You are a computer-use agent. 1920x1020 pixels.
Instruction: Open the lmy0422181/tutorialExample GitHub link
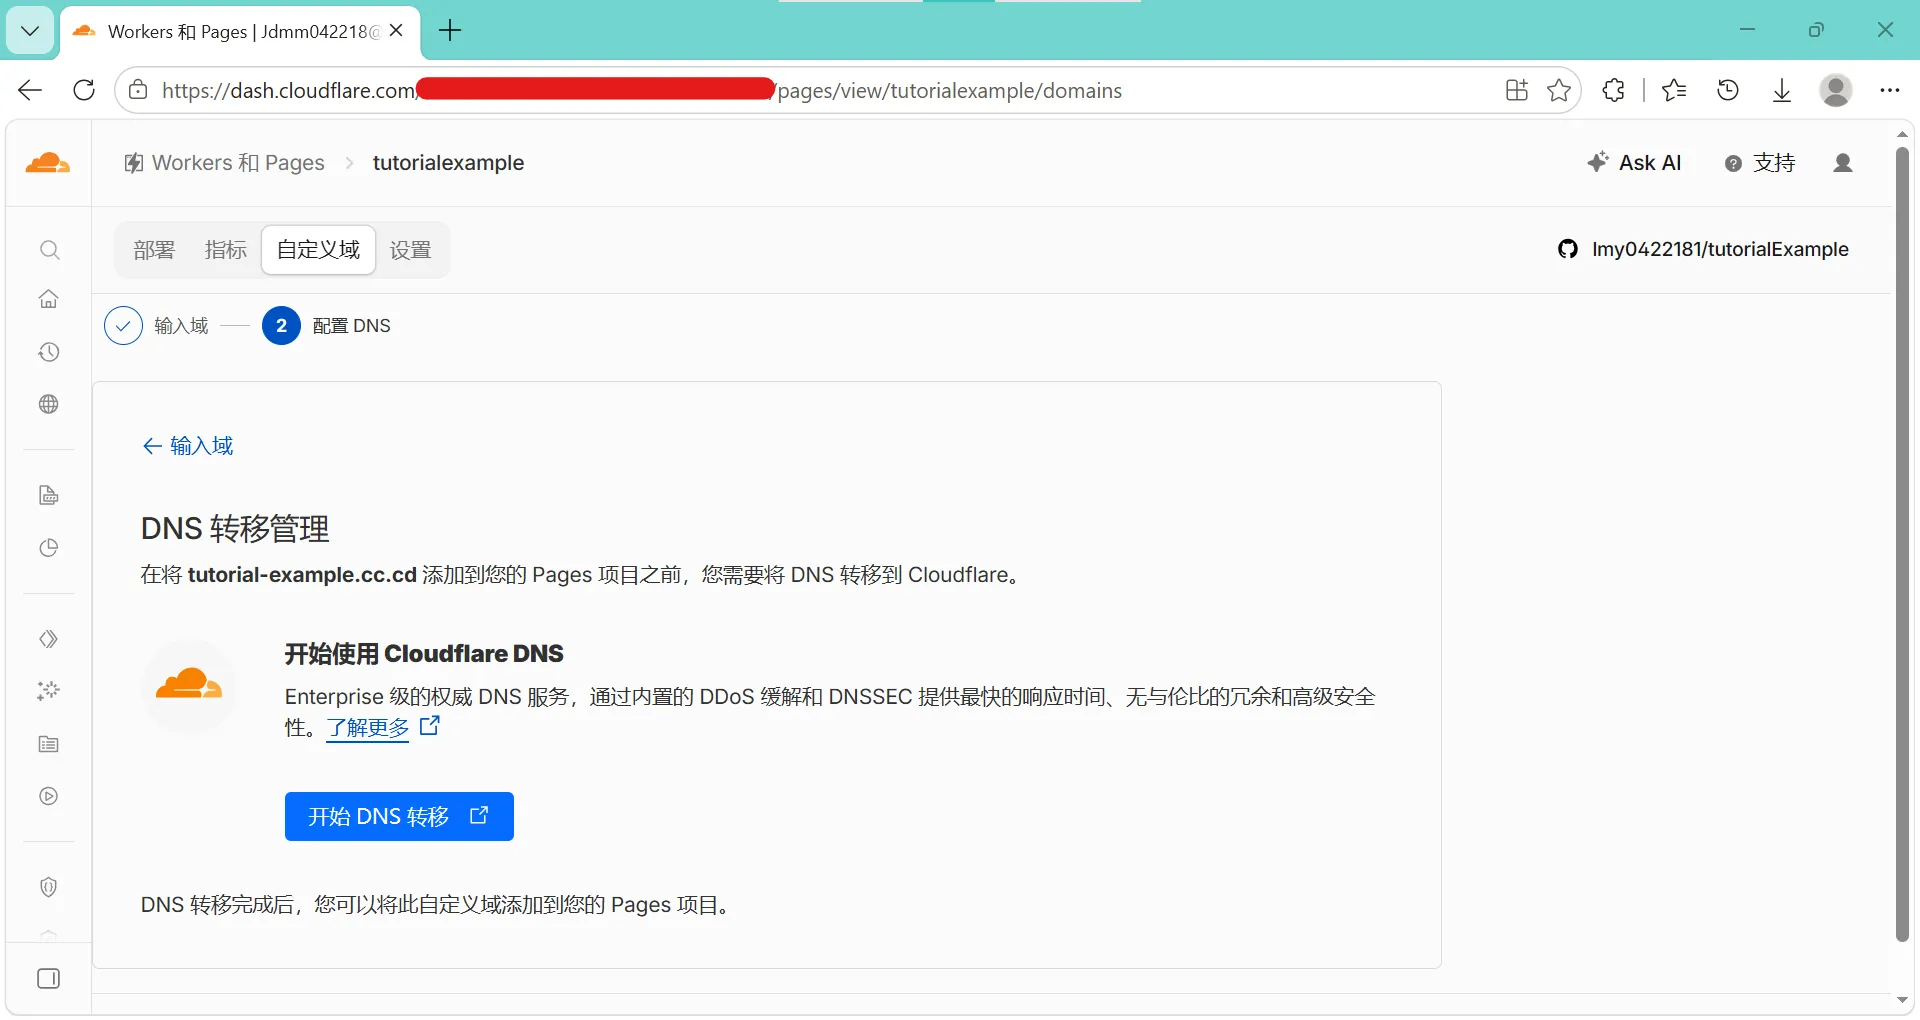pyautogui.click(x=1703, y=249)
